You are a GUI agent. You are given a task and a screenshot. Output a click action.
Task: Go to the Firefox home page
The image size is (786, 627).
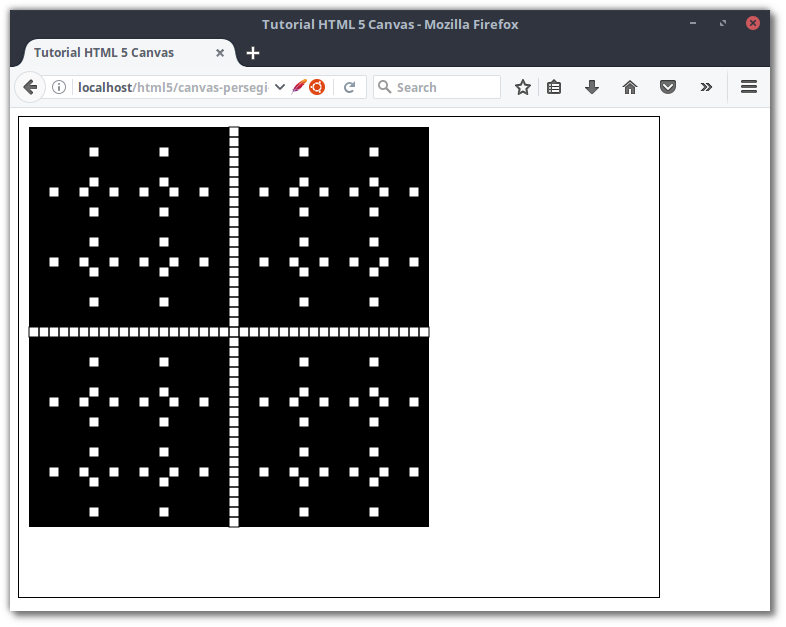click(x=630, y=87)
